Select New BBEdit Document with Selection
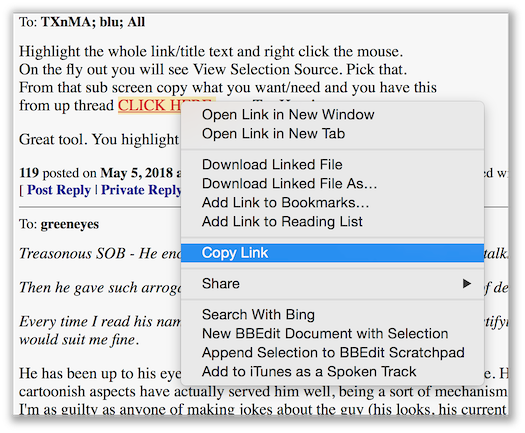The width and height of the screenshot is (525, 433). coord(332,334)
